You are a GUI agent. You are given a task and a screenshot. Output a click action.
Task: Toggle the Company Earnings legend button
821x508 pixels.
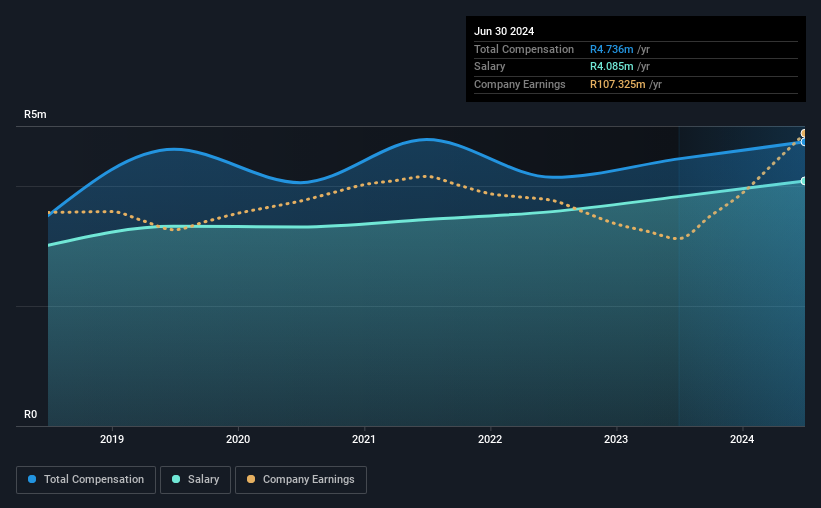[x=301, y=480]
